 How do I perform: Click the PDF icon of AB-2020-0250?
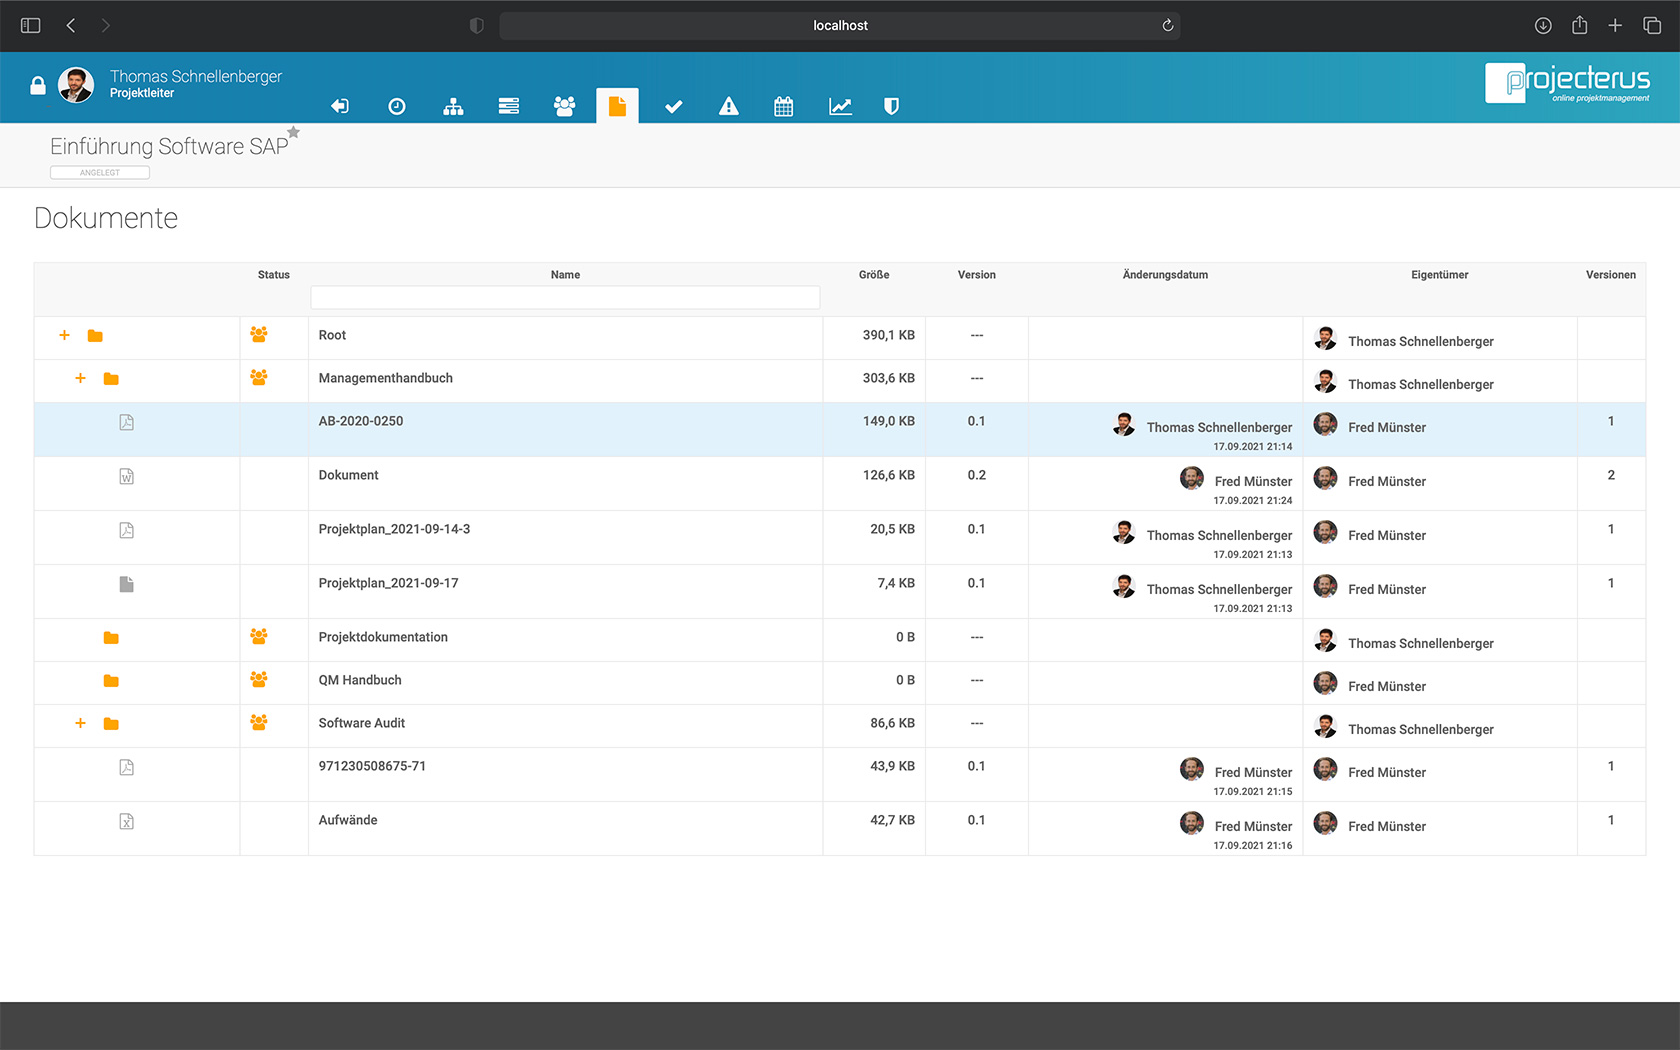126,422
